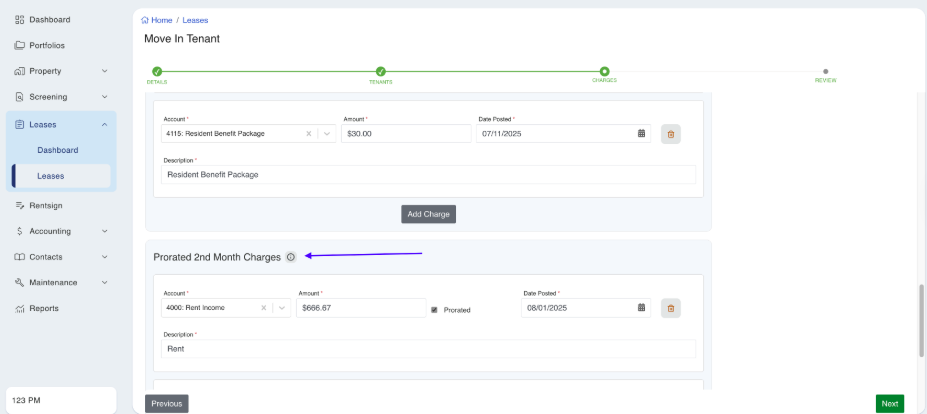The height and width of the screenshot is (414, 927).
Task: Delete the Rent Income charge row
Action: click(670, 308)
